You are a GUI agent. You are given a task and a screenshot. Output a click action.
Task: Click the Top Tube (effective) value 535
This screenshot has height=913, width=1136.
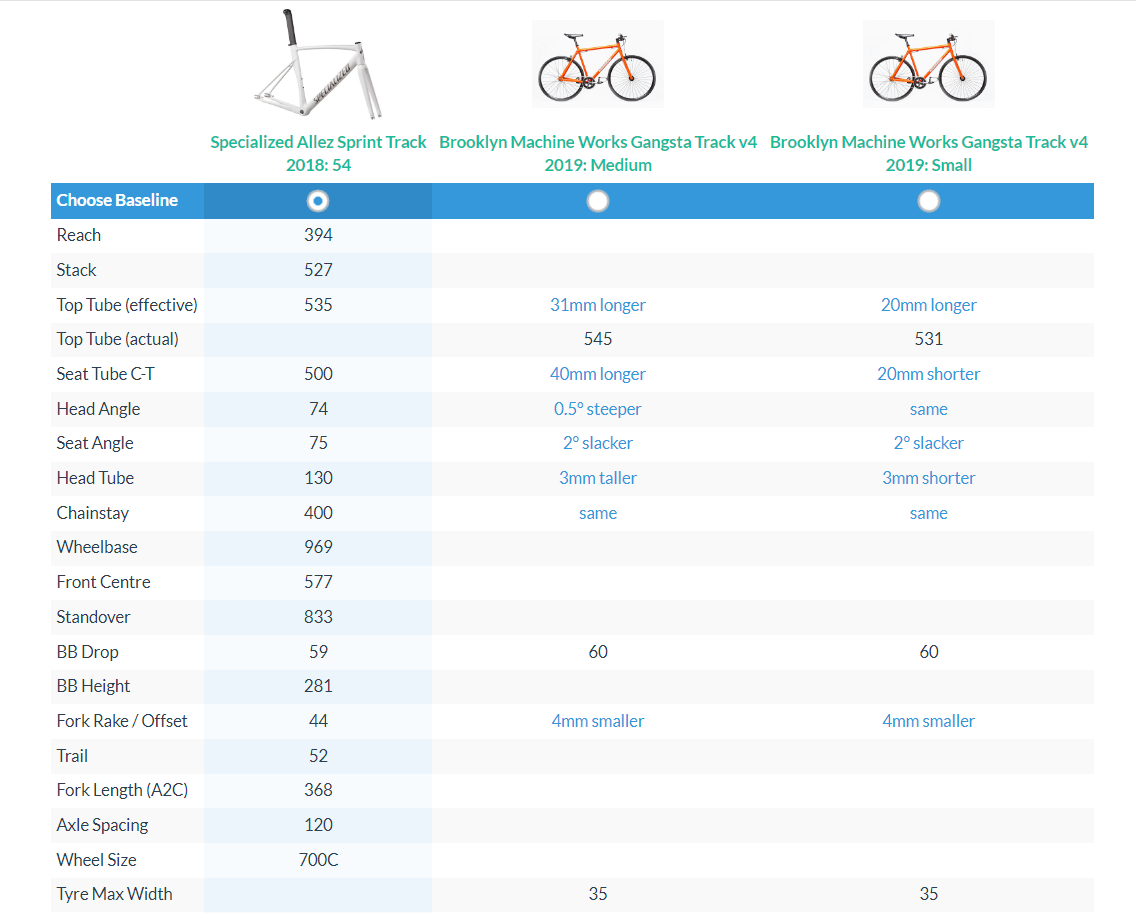click(318, 305)
